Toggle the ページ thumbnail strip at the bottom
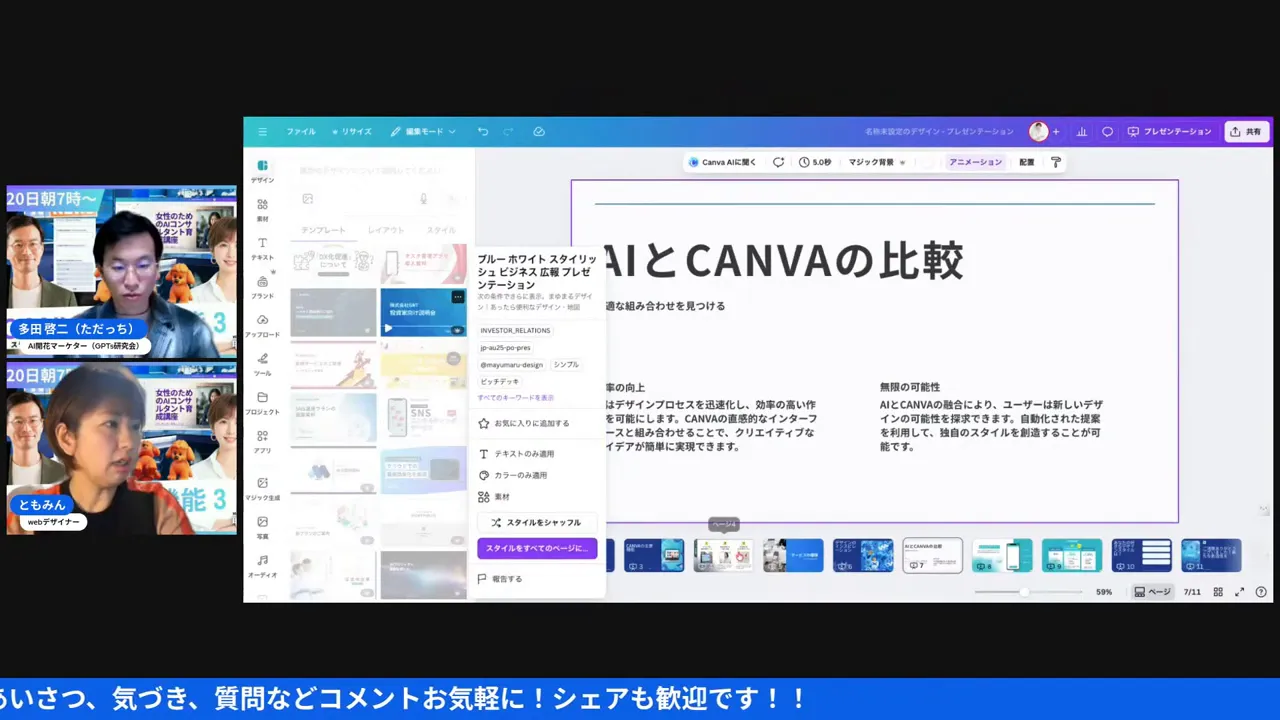Image resolution: width=1280 pixels, height=720 pixels. [1154, 591]
